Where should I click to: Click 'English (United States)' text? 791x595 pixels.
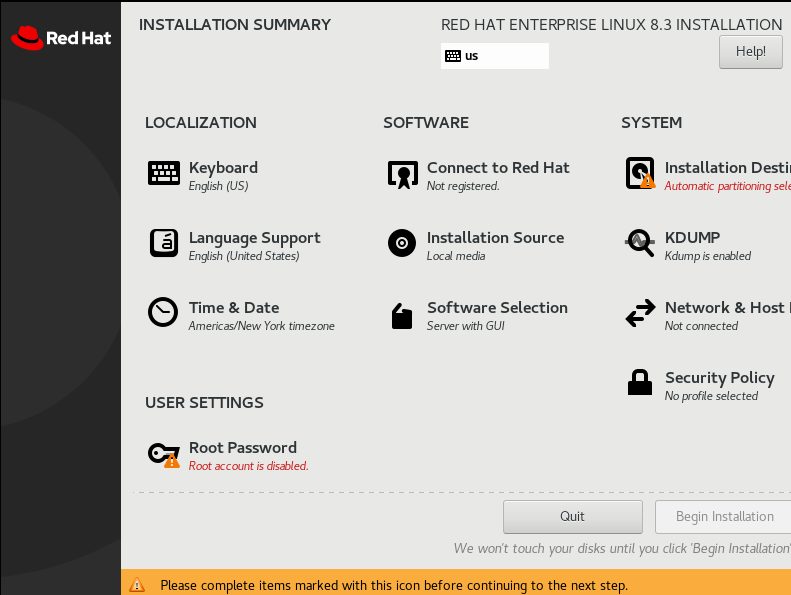[244, 256]
